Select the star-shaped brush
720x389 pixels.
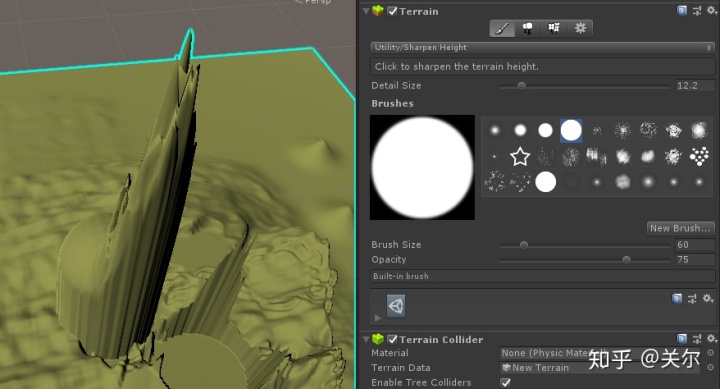click(x=520, y=157)
